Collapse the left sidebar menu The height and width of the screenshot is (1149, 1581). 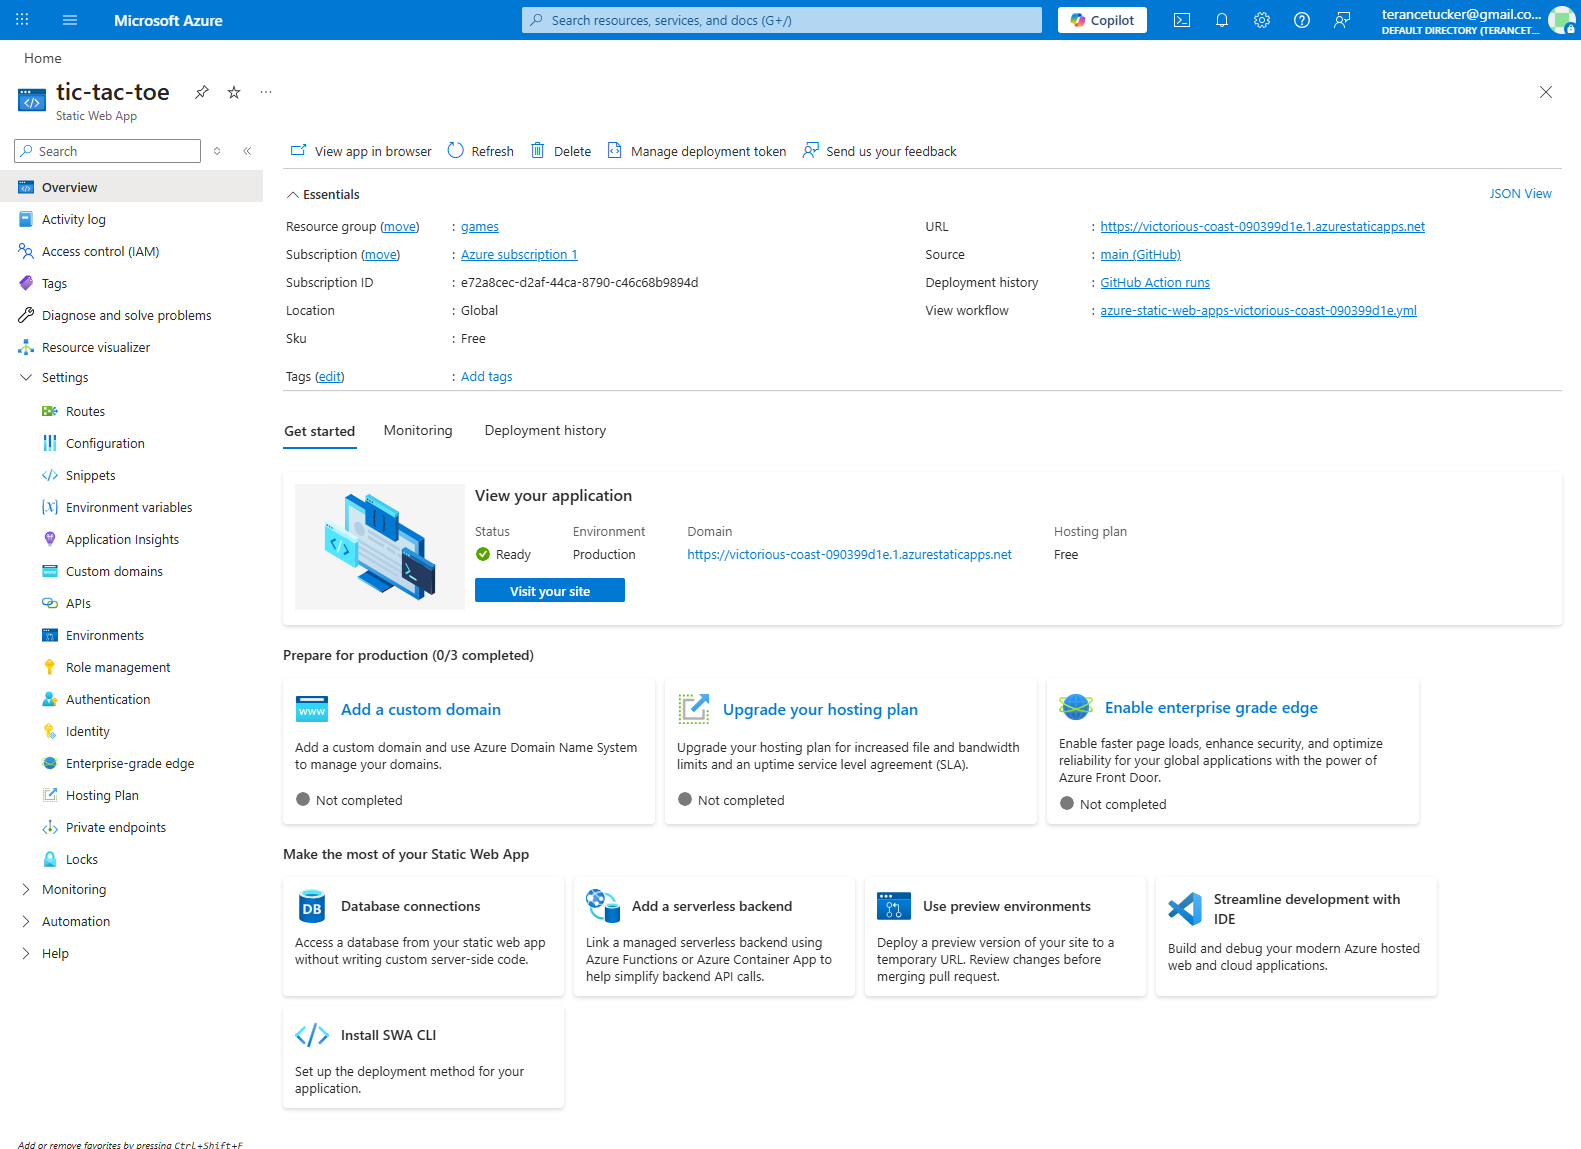[x=247, y=151]
